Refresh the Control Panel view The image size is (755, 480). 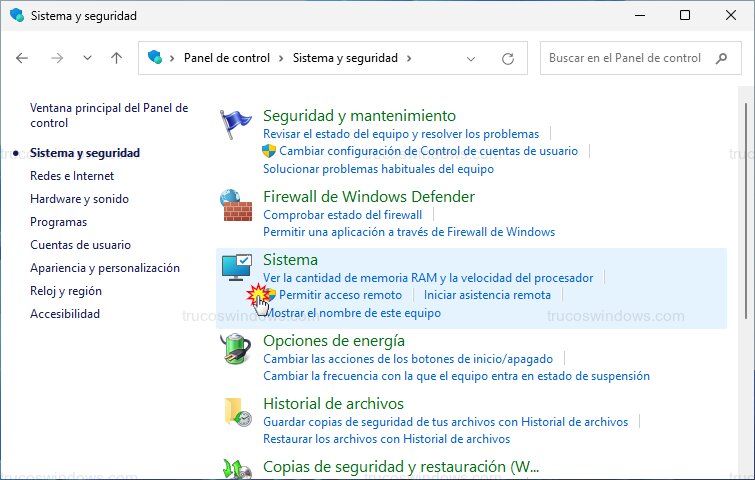(x=508, y=59)
